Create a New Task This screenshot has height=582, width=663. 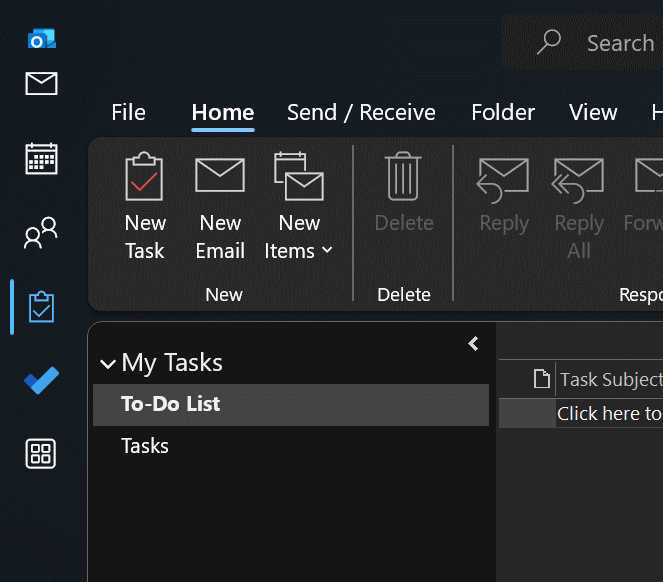coord(145,206)
